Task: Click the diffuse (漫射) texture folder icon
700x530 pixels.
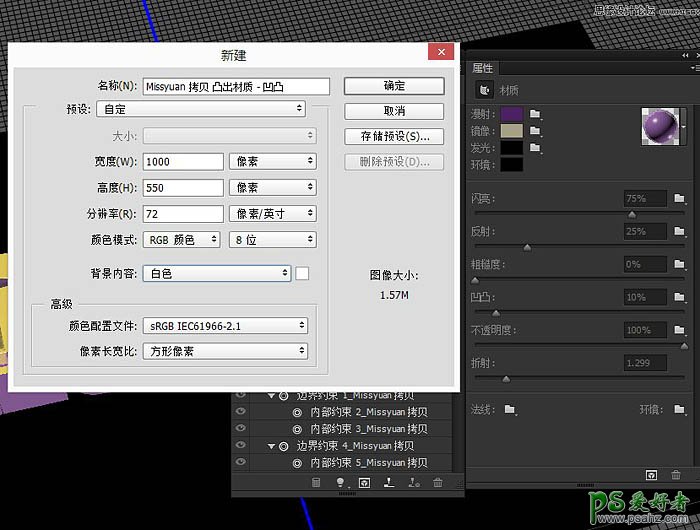Action: click(535, 115)
